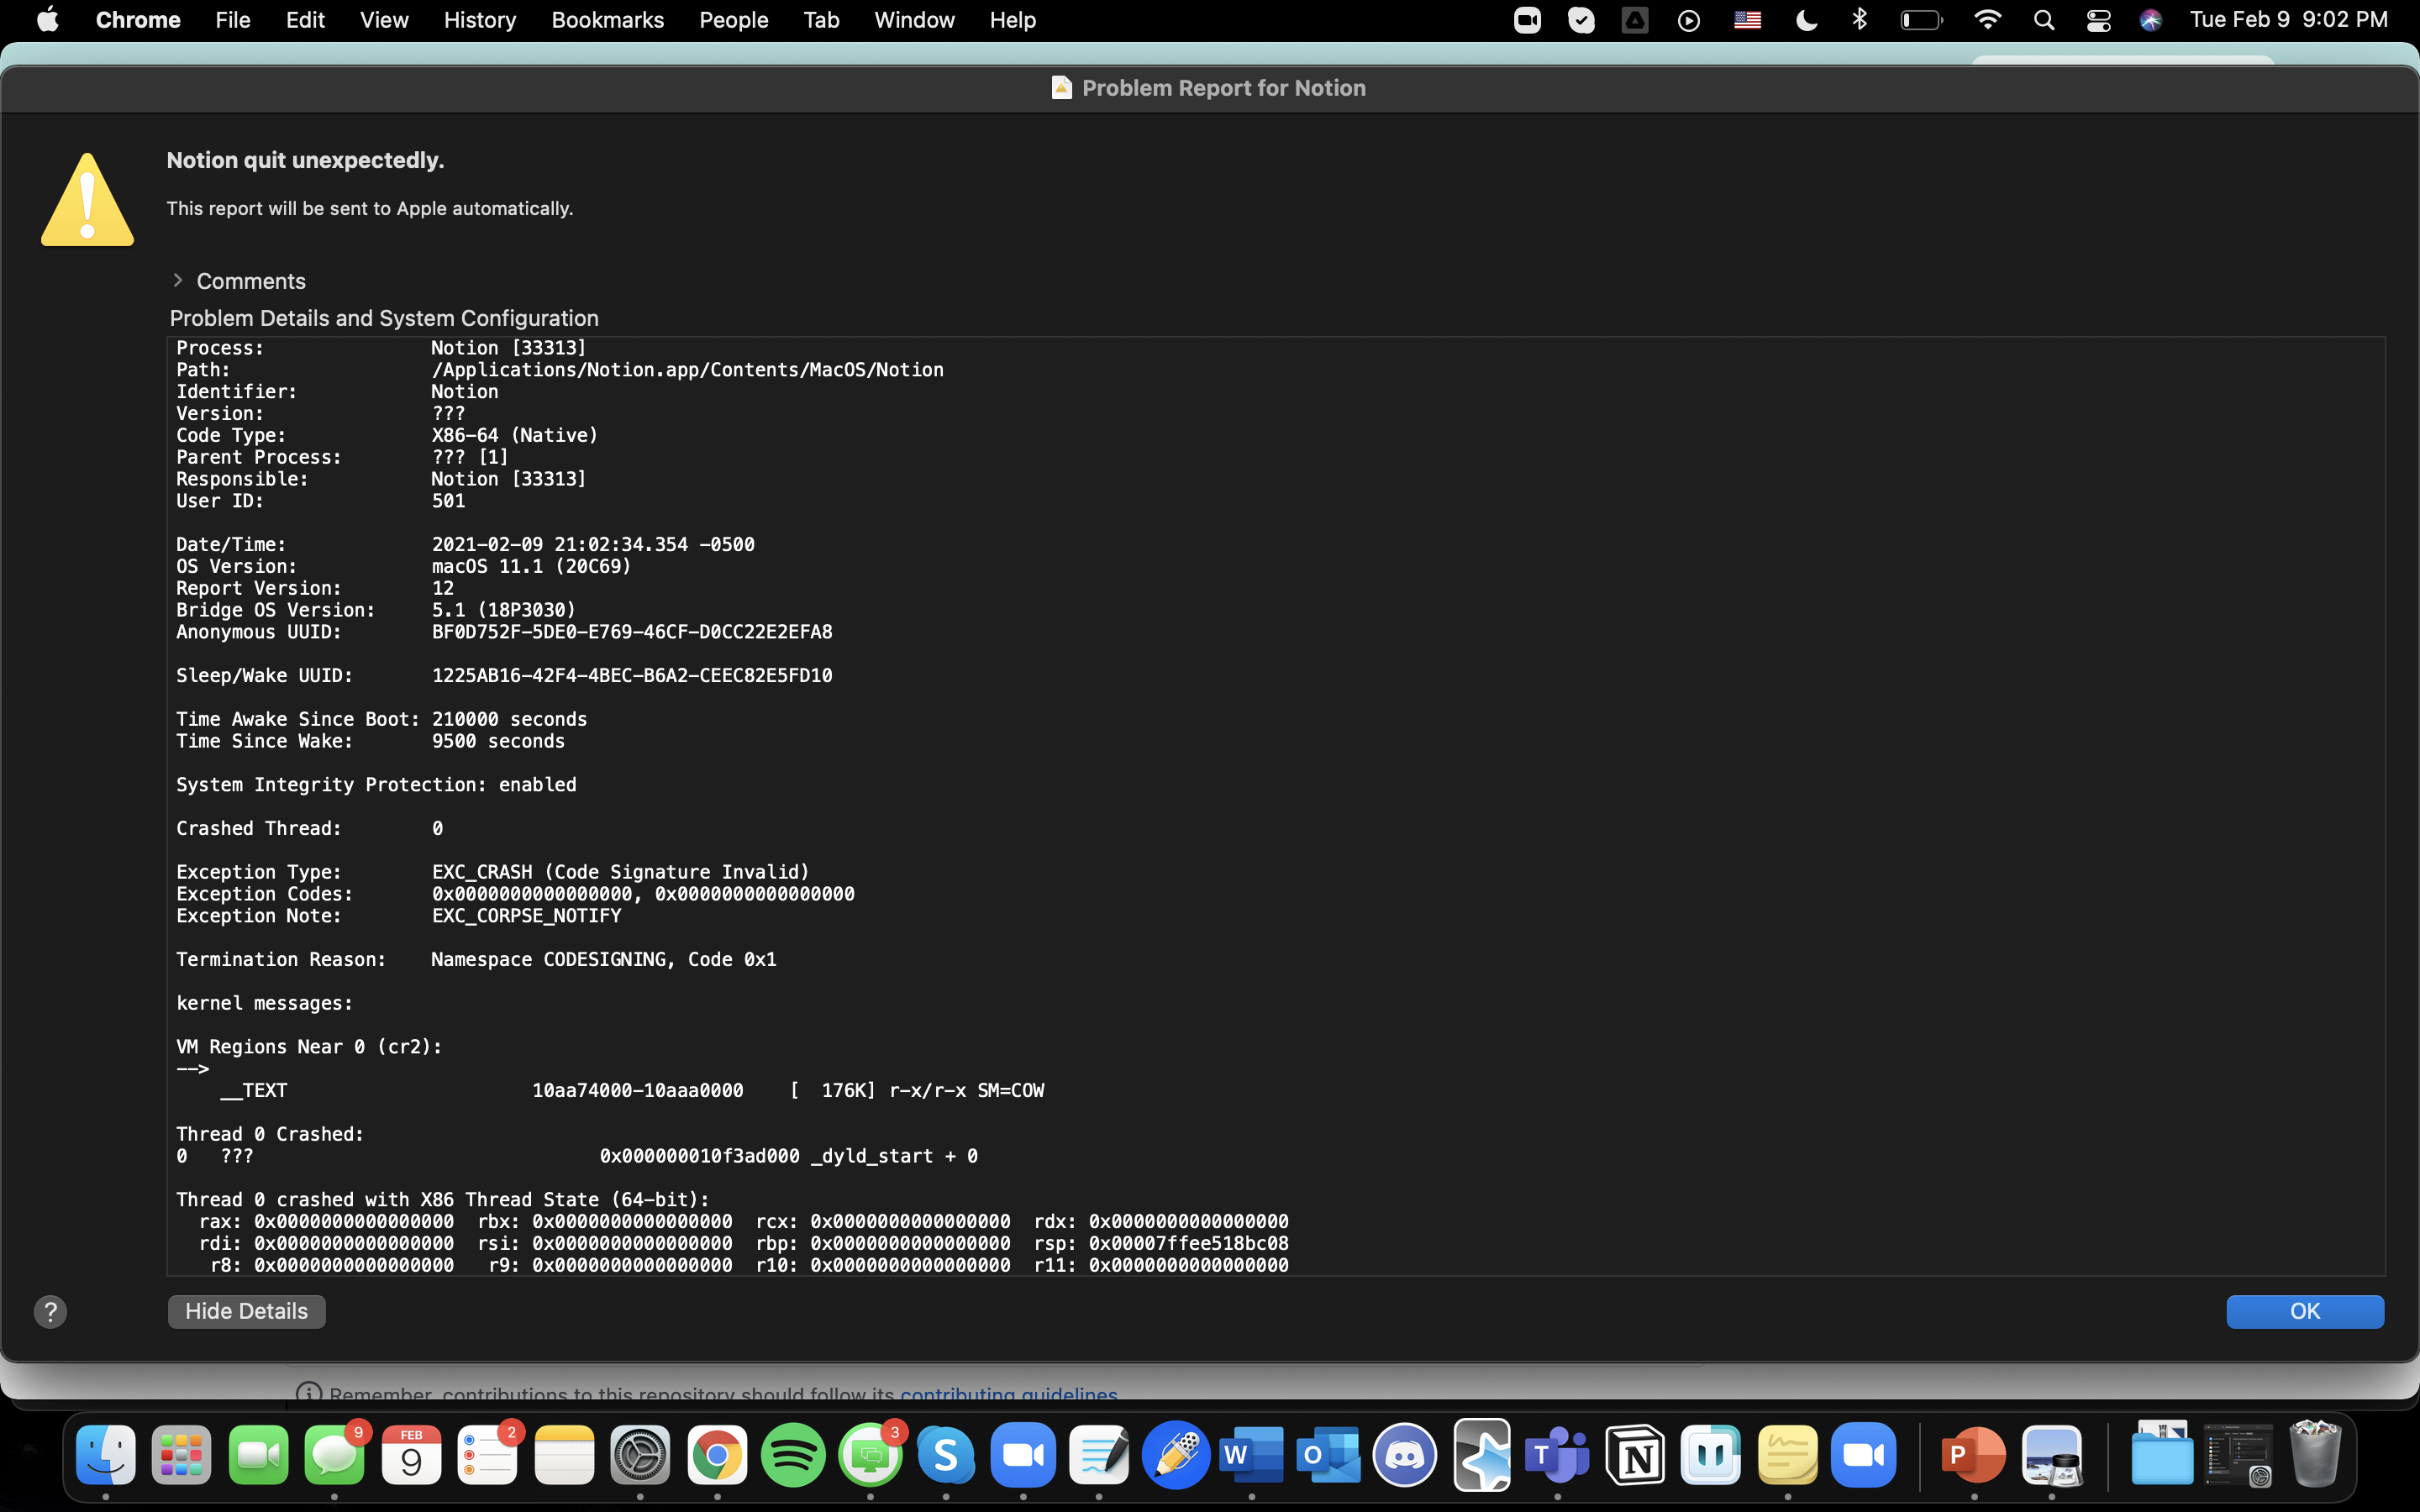Image resolution: width=2420 pixels, height=1512 pixels.
Task: Click the play circle menu bar icon
Action: pyautogui.click(x=1689, y=20)
